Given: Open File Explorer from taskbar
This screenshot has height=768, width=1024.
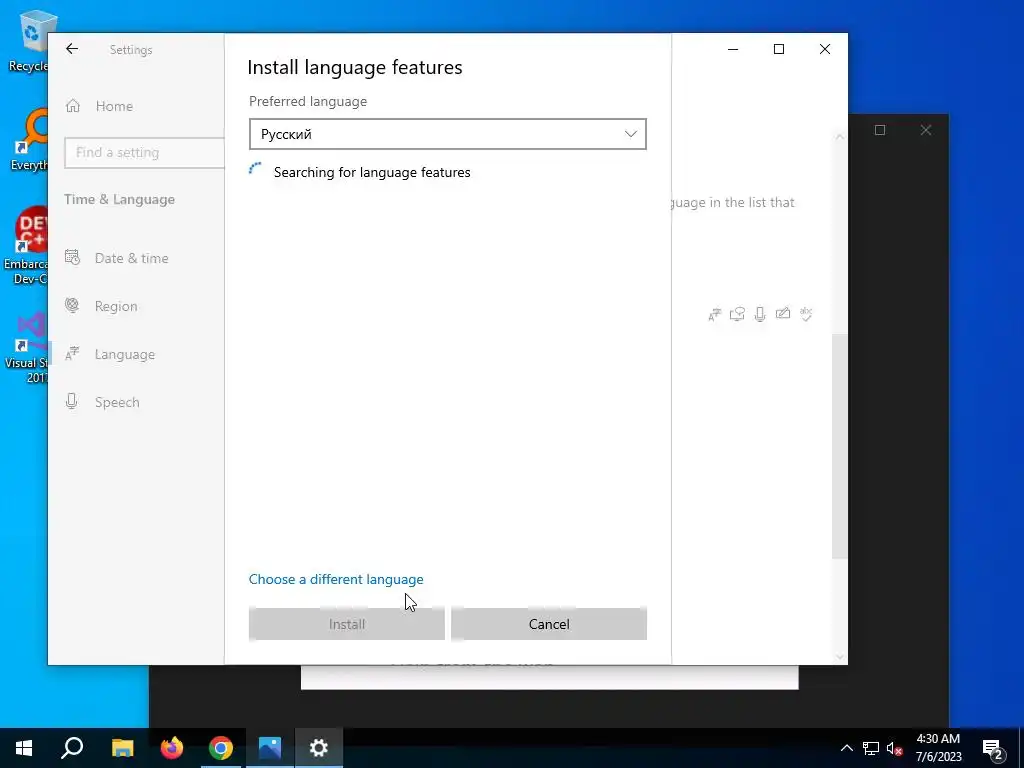Looking at the screenshot, I should click(x=122, y=748).
